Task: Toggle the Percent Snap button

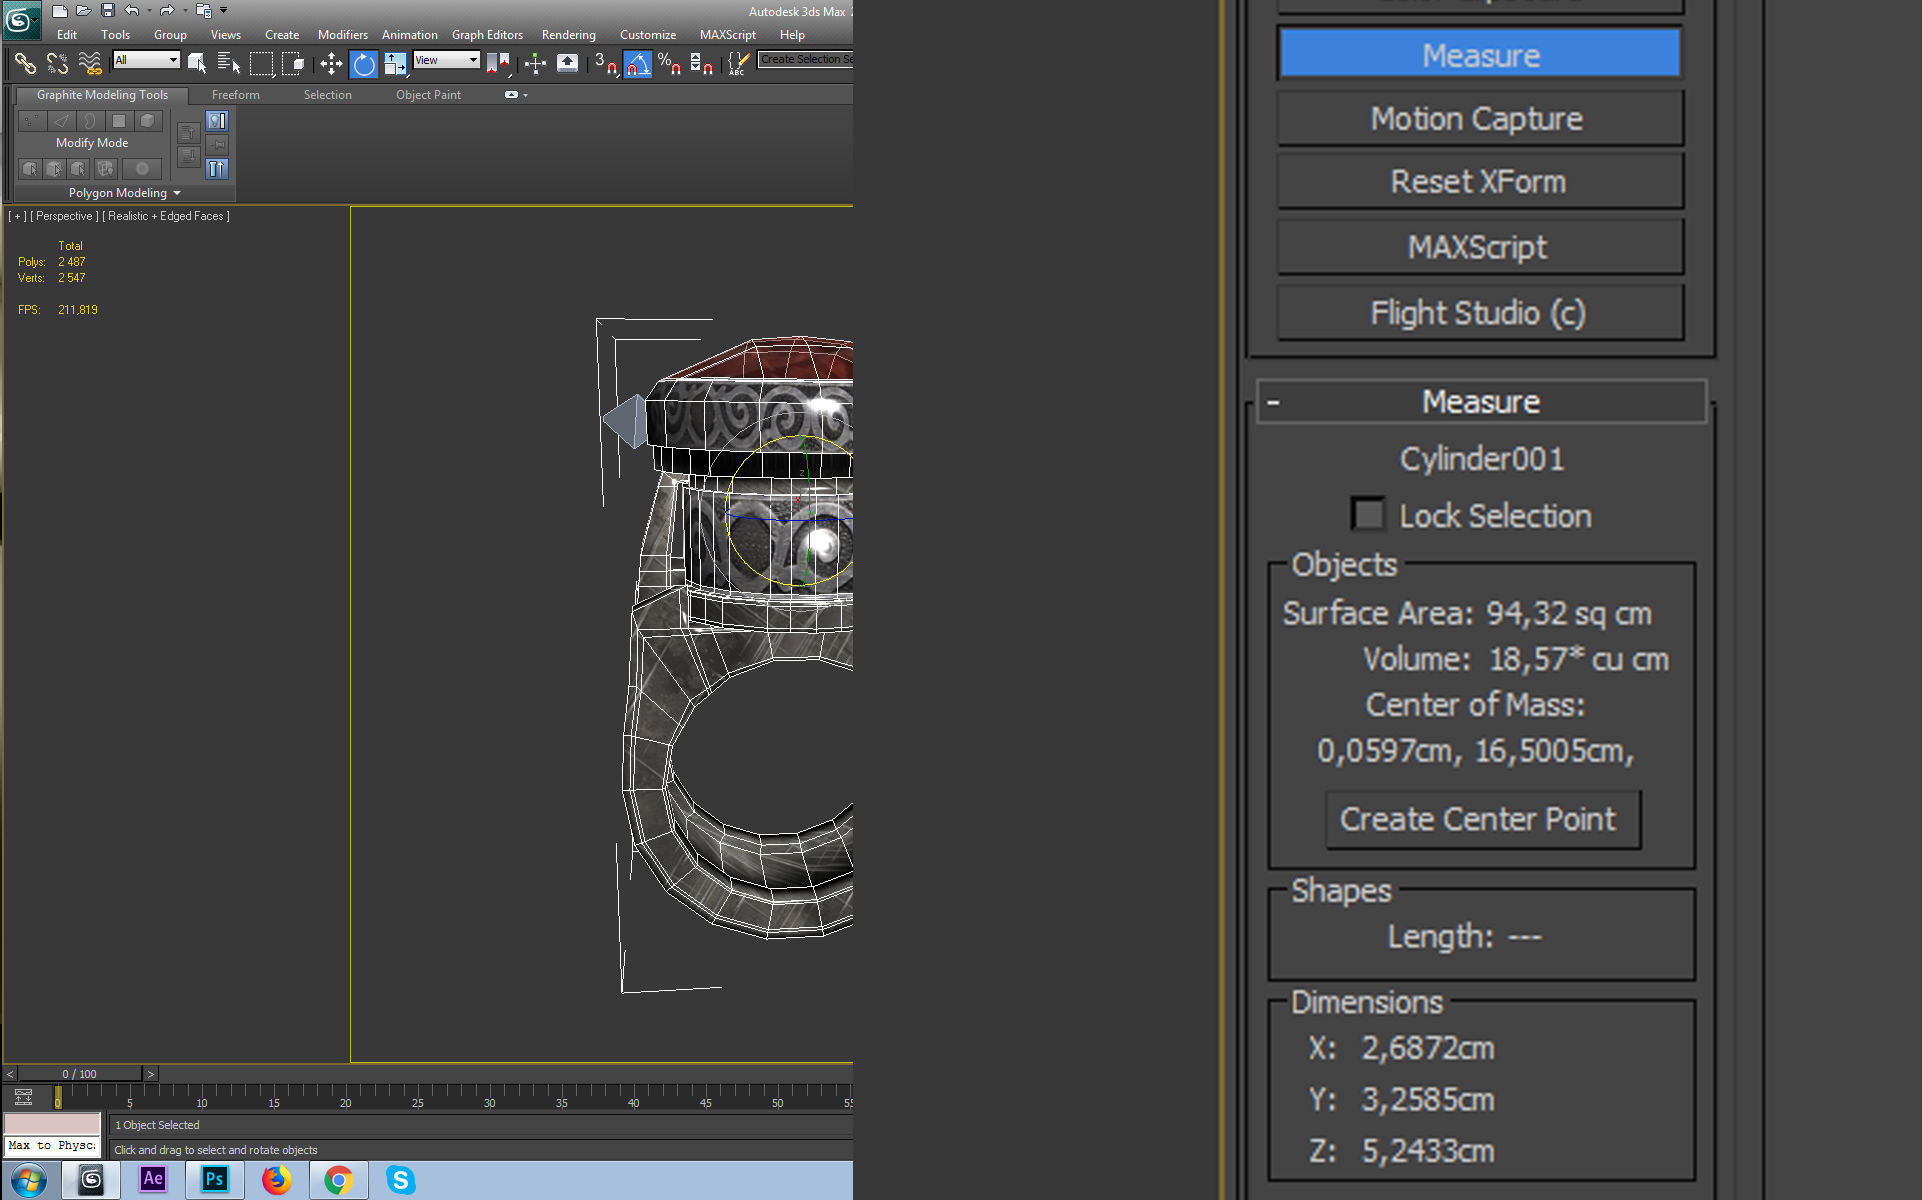Action: tap(669, 64)
